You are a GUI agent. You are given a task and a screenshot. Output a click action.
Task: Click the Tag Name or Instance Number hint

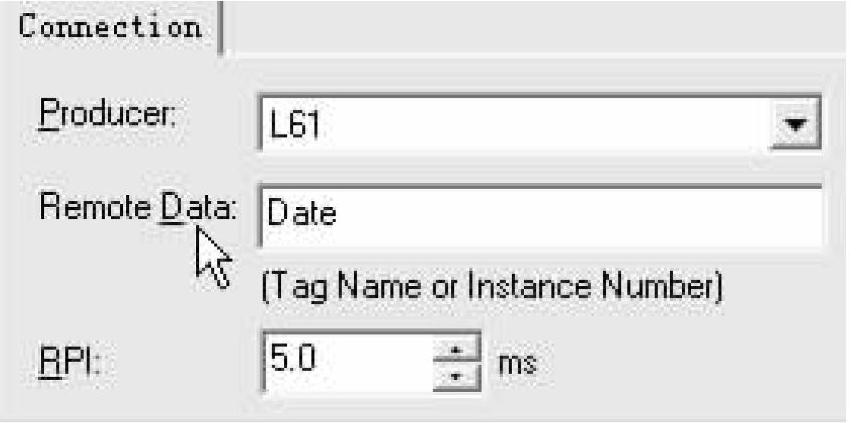[490, 290]
